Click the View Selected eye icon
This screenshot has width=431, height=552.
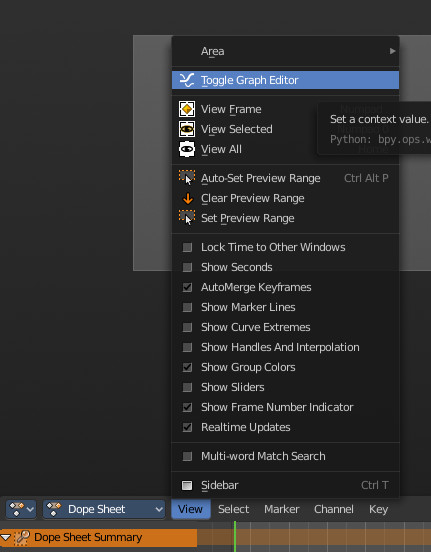(x=187, y=129)
